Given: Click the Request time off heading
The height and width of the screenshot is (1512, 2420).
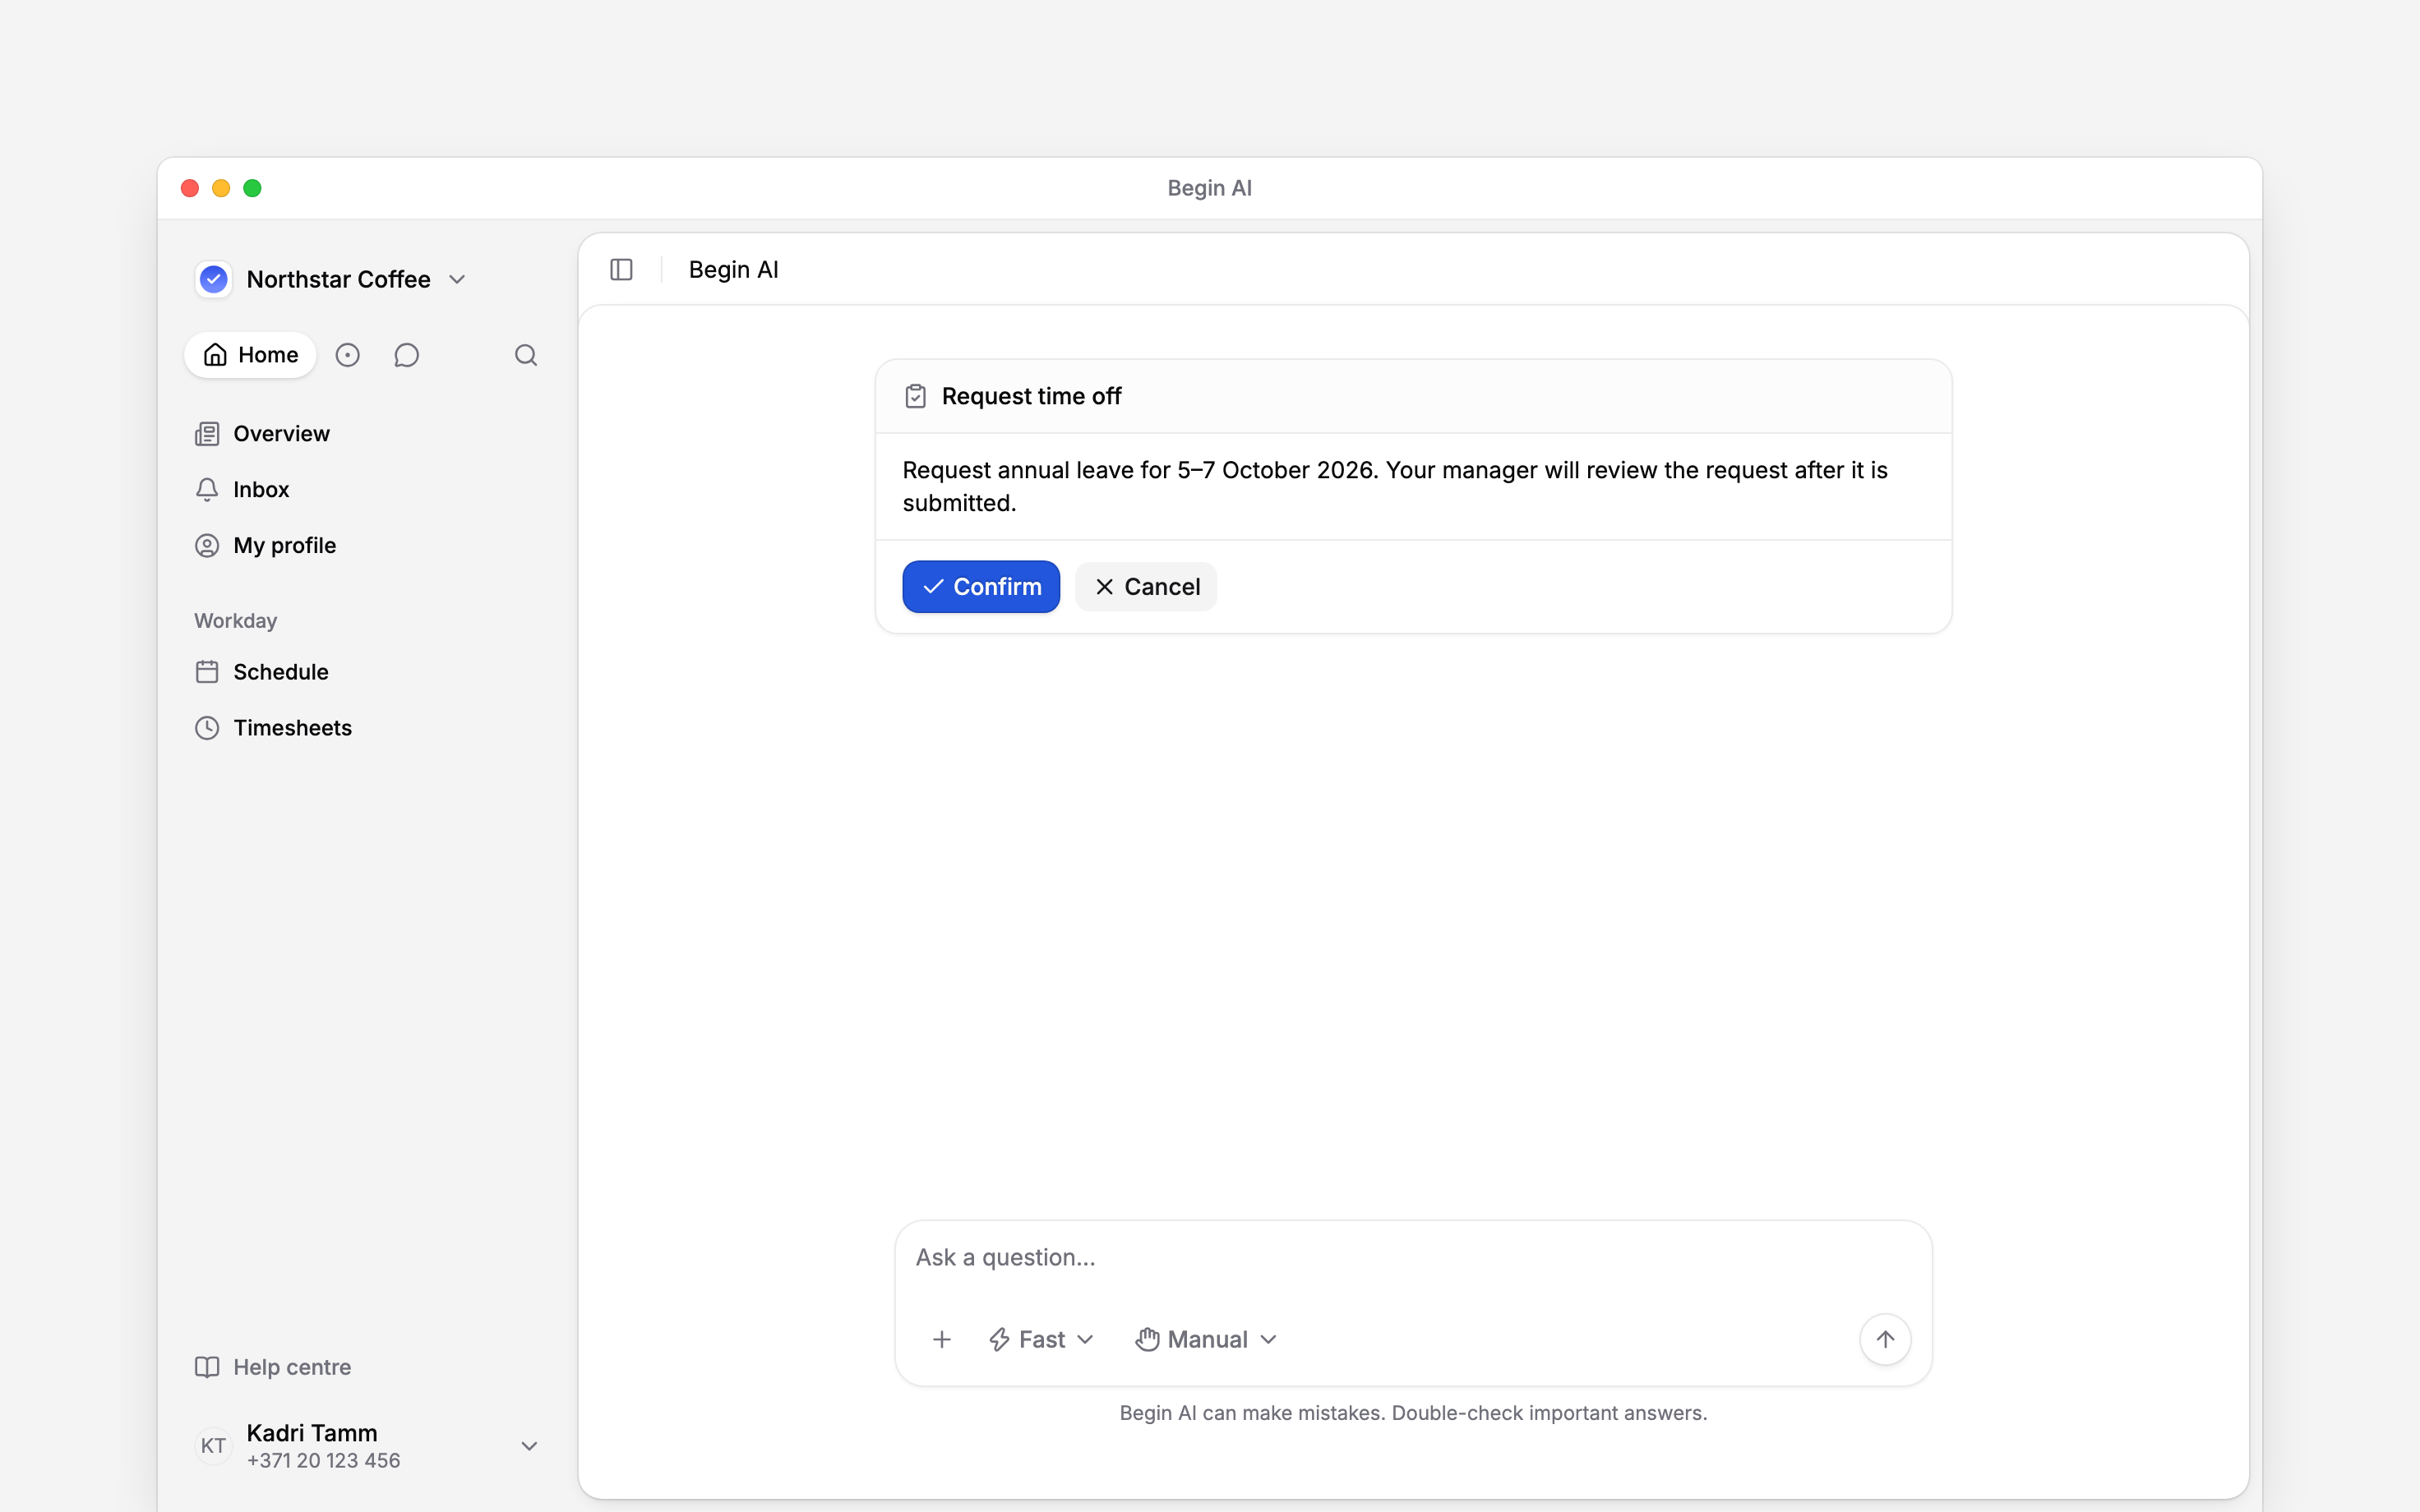Looking at the screenshot, I should click(x=1031, y=396).
